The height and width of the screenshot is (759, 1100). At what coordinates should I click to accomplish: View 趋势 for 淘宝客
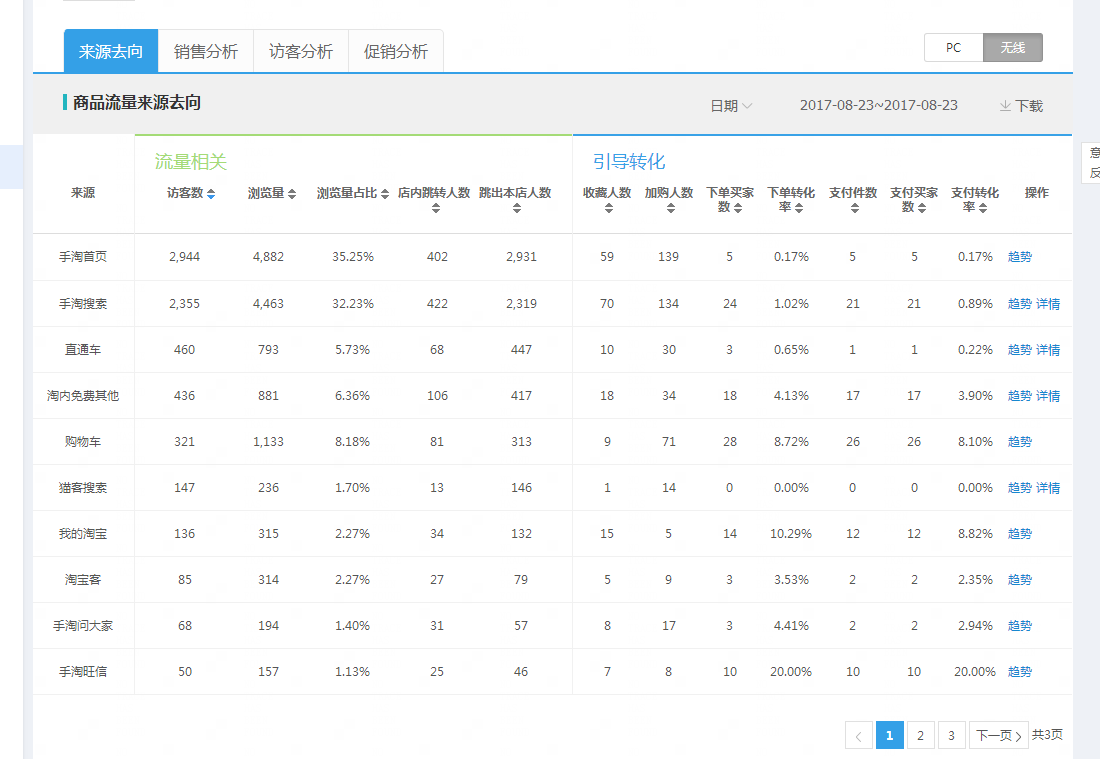pos(1019,579)
